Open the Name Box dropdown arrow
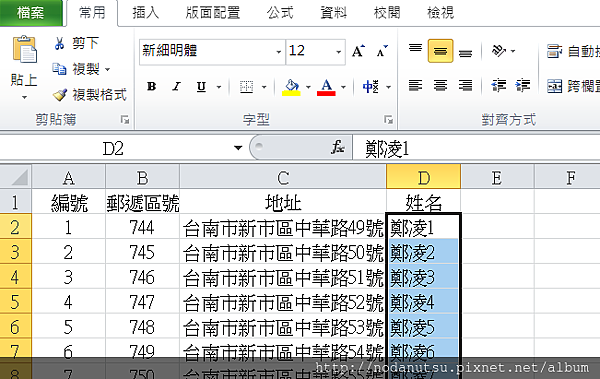 [x=238, y=148]
